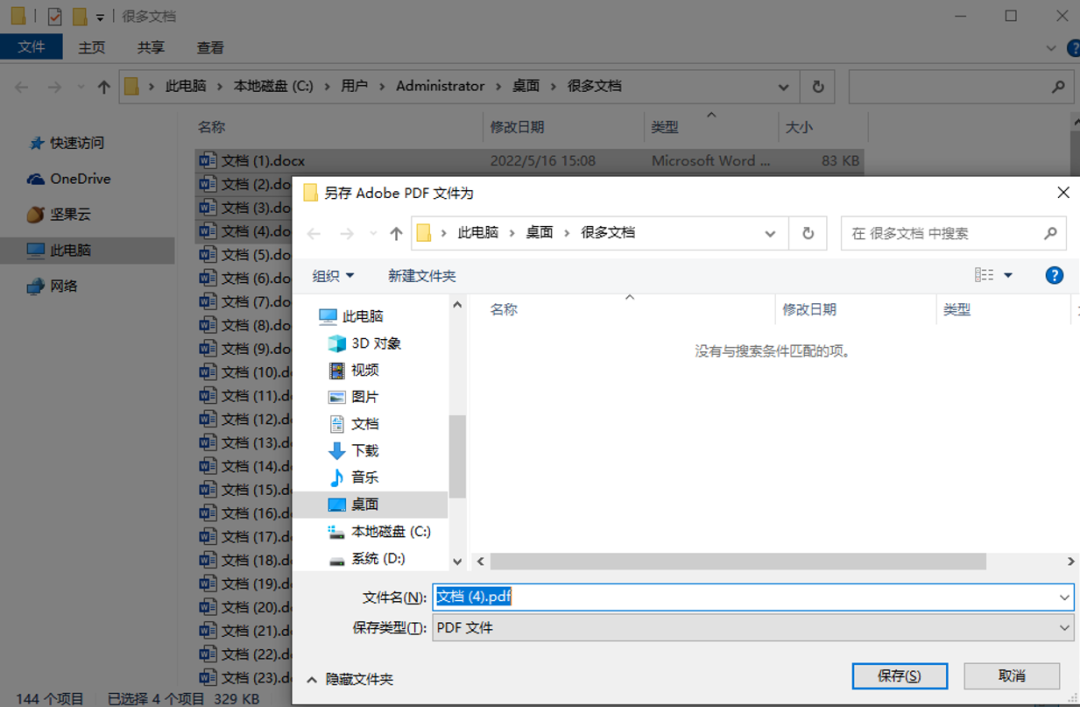
Task: Open 坚果云 in Explorer sidebar
Action: [x=70, y=214]
